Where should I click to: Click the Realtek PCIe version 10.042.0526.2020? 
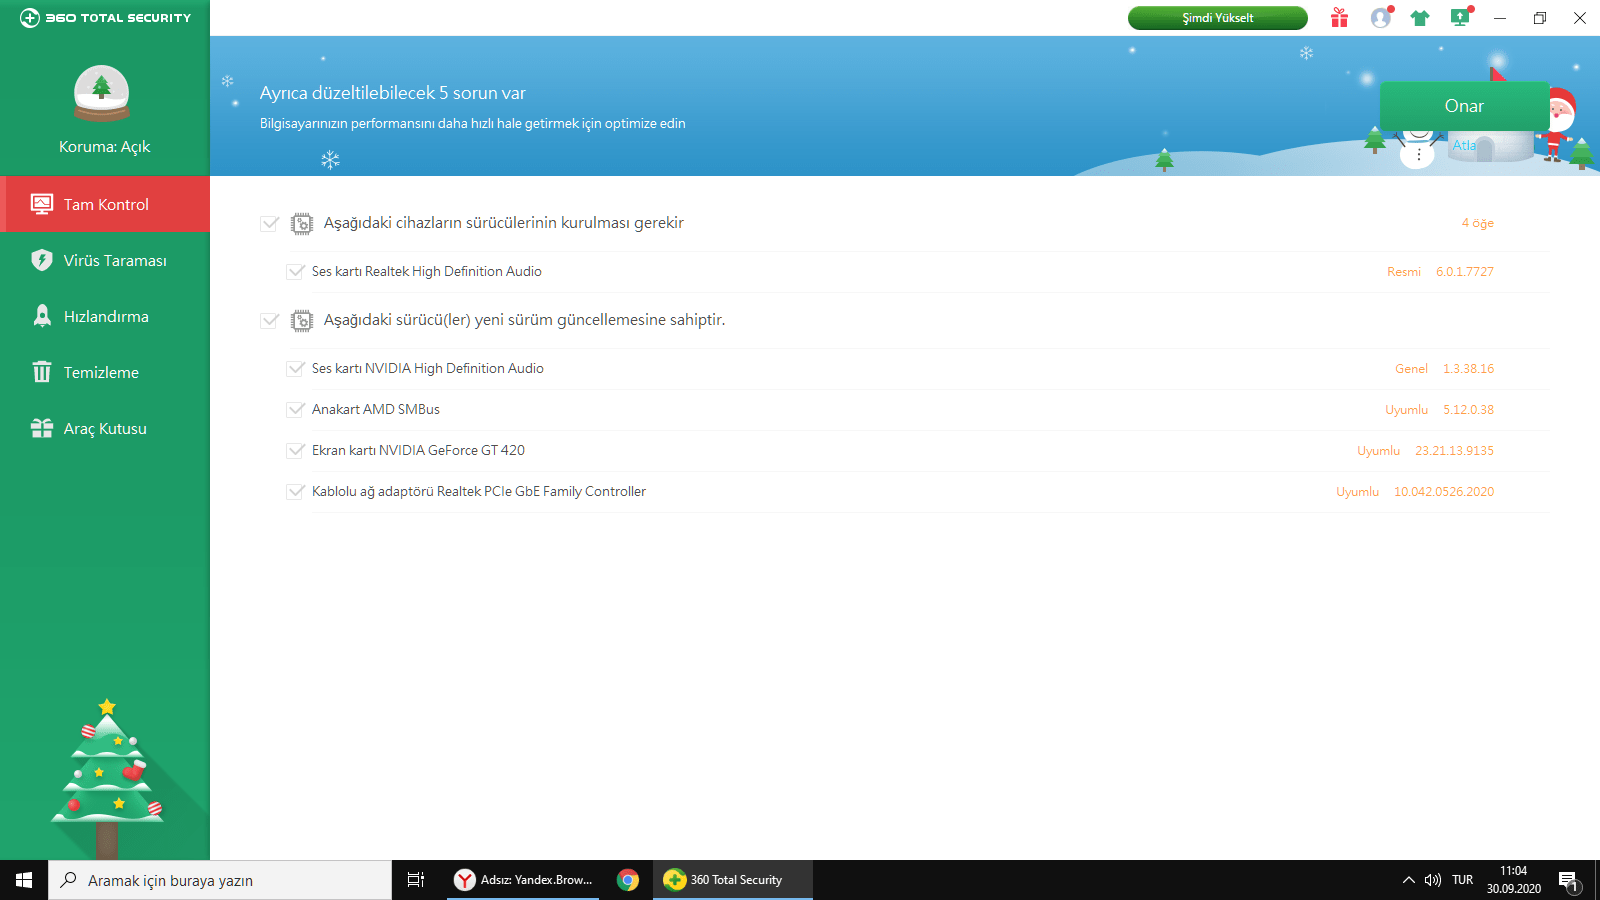(1444, 492)
